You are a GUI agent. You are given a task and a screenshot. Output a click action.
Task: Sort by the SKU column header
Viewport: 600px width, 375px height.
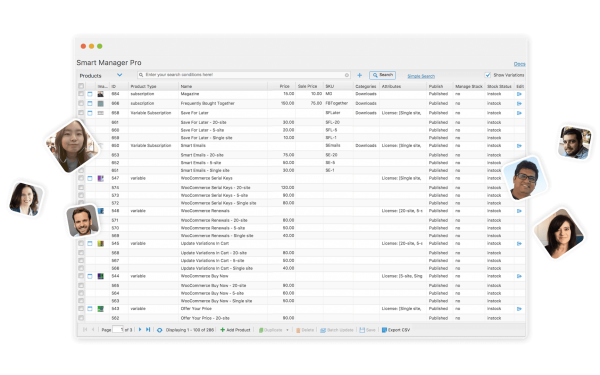point(338,86)
